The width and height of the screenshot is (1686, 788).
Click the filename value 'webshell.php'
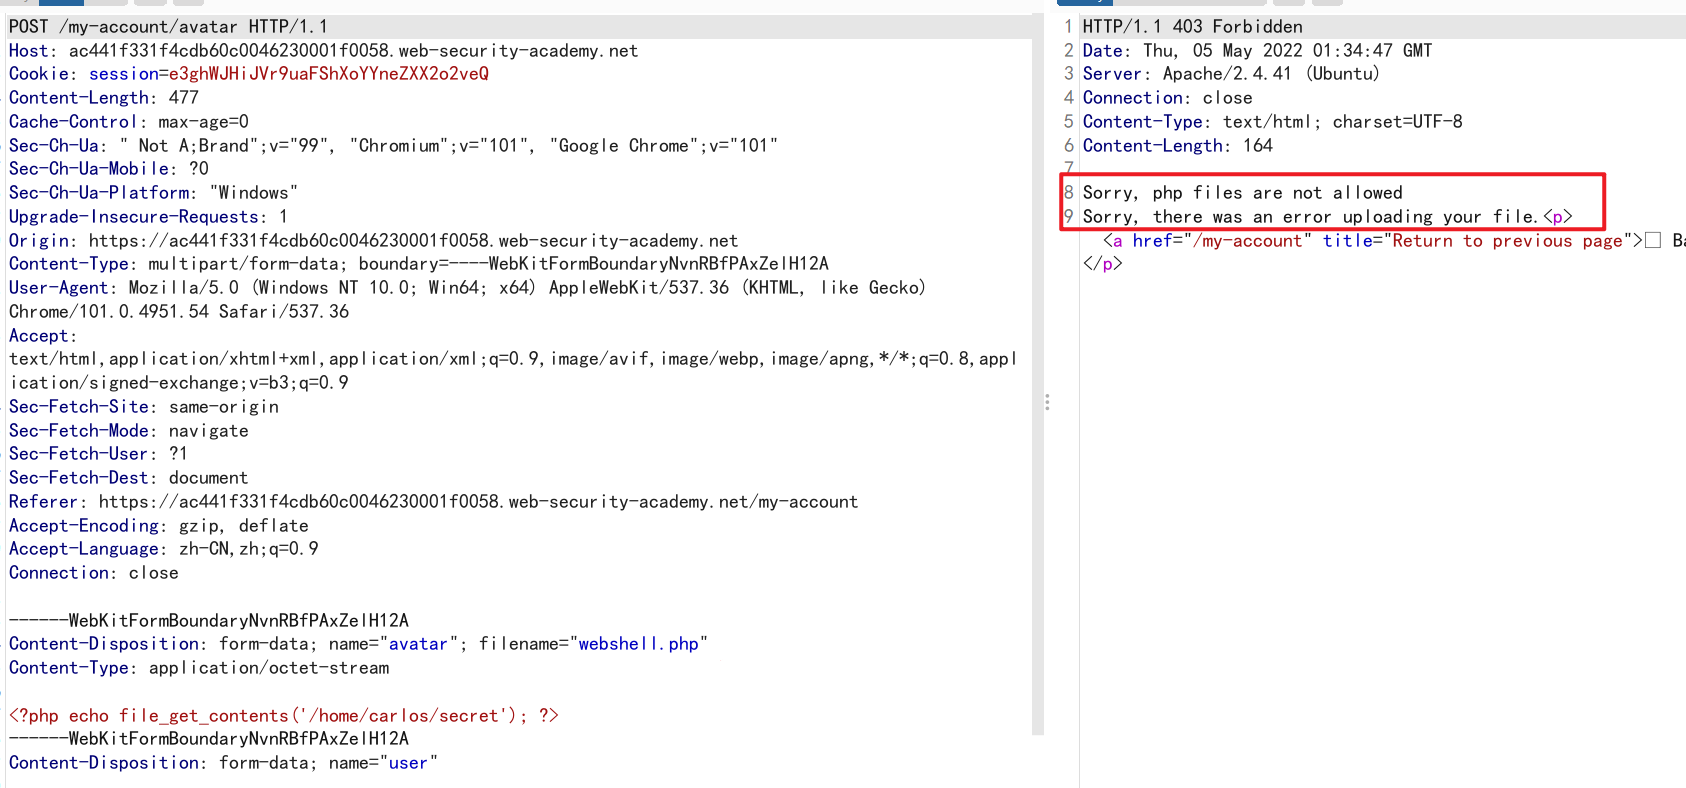638,644
